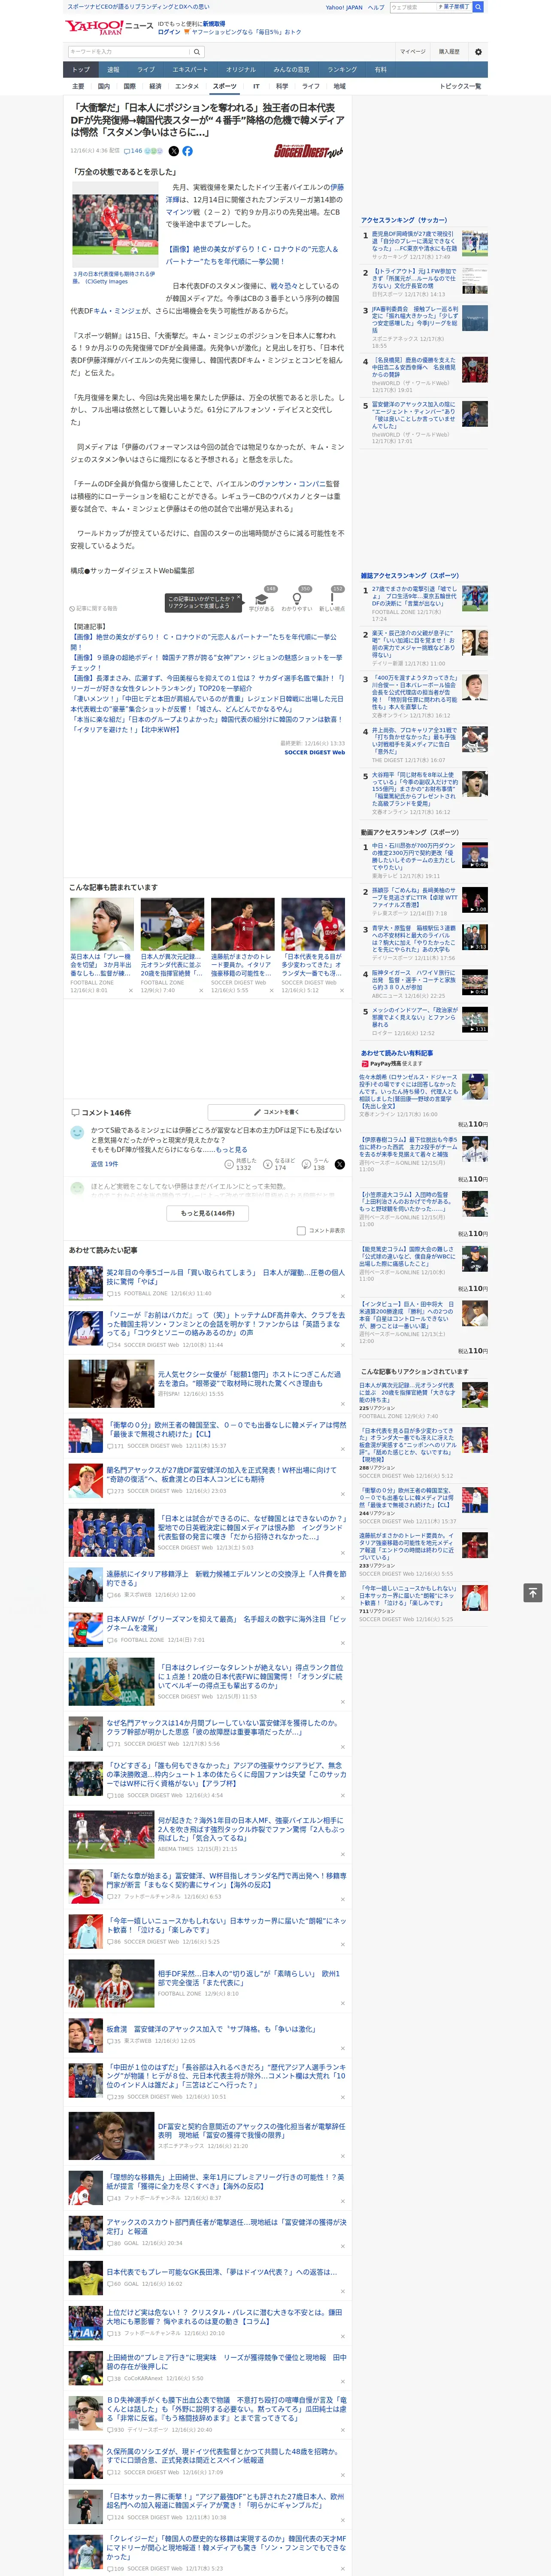Image resolution: width=551 pixels, height=2576 pixels.
Task: Open access ranking item 1 thumbnail
Action: (x=475, y=243)
